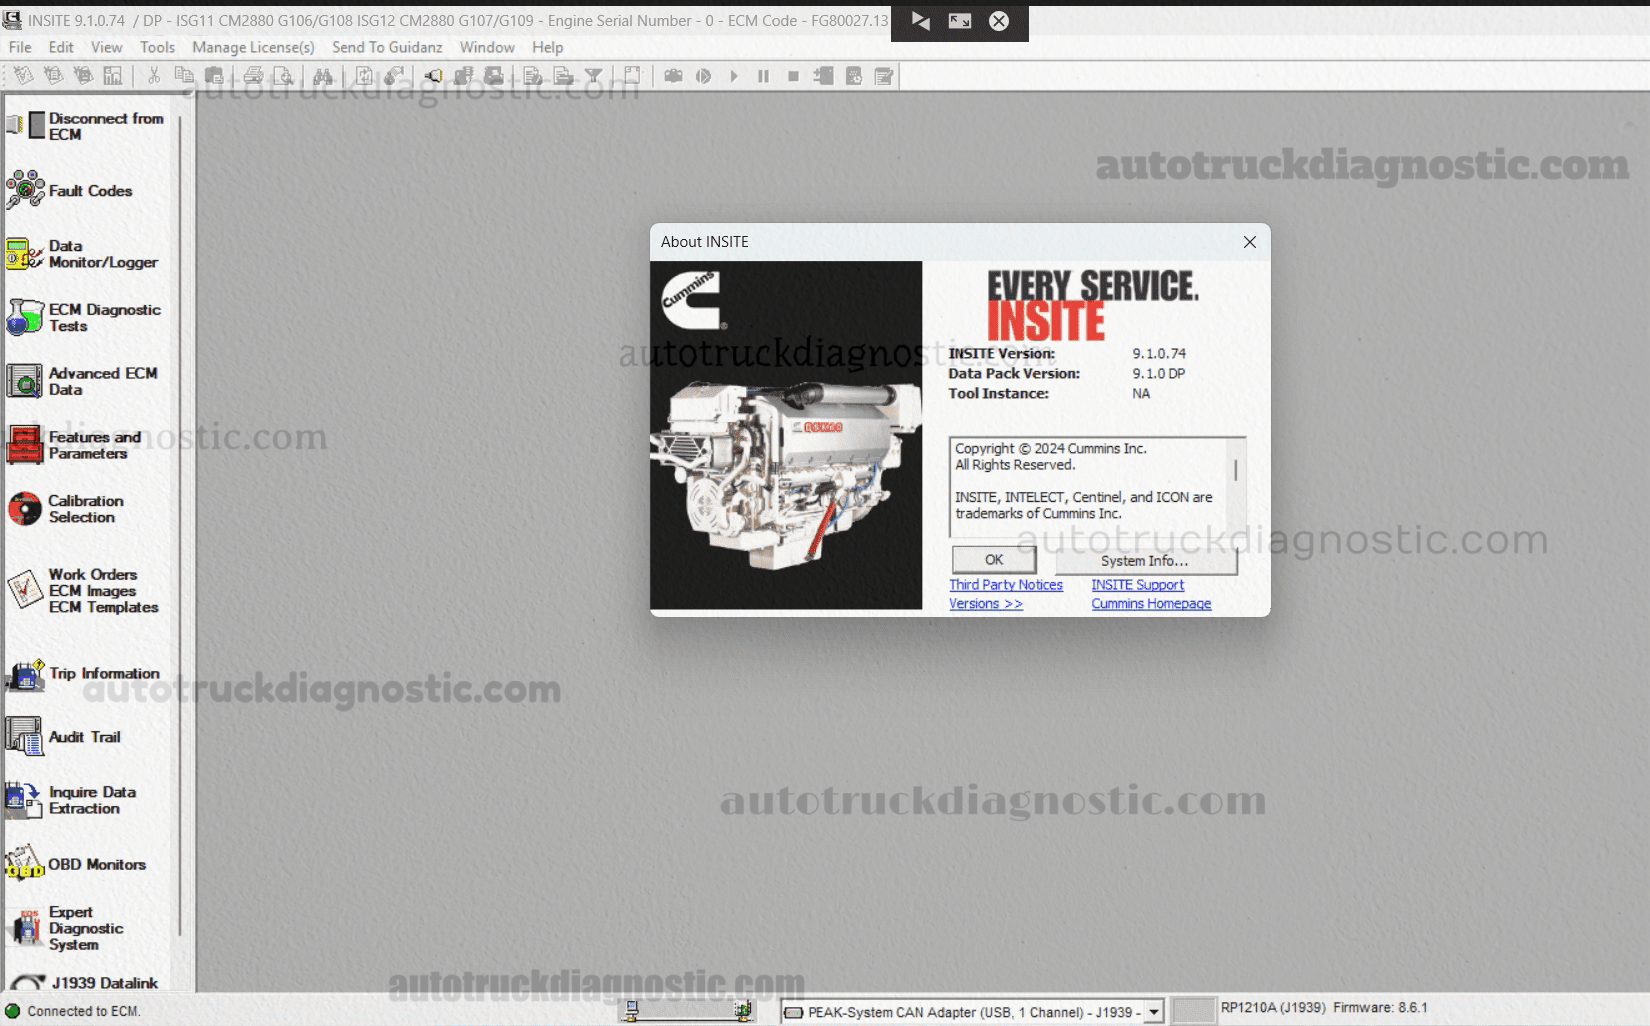The height and width of the screenshot is (1026, 1650).
Task: Select the Calibration Selection icon
Action: click(25, 509)
